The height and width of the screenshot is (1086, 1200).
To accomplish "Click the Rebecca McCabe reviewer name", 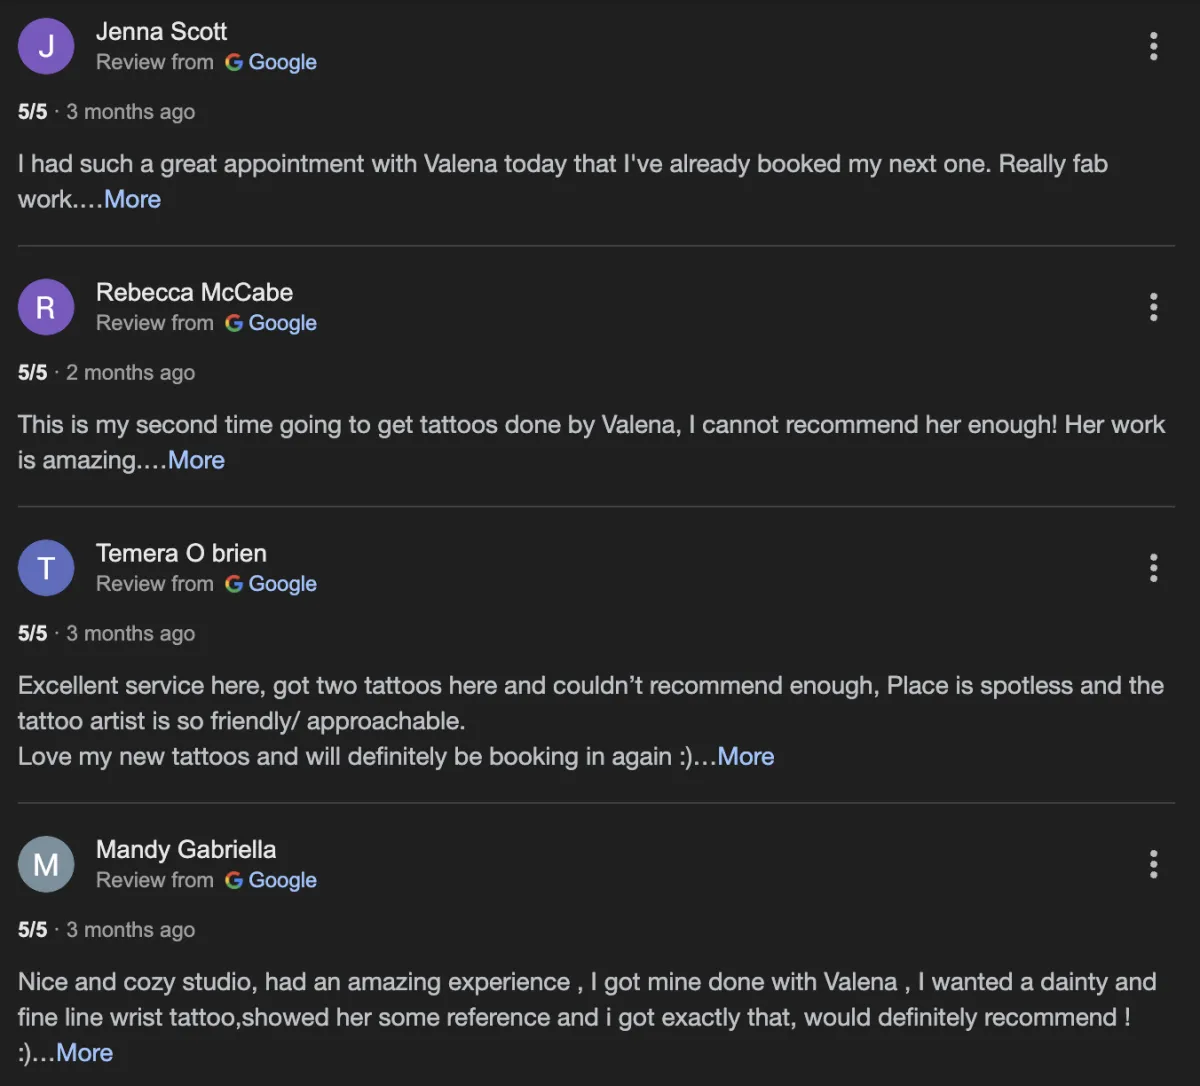I will (194, 292).
